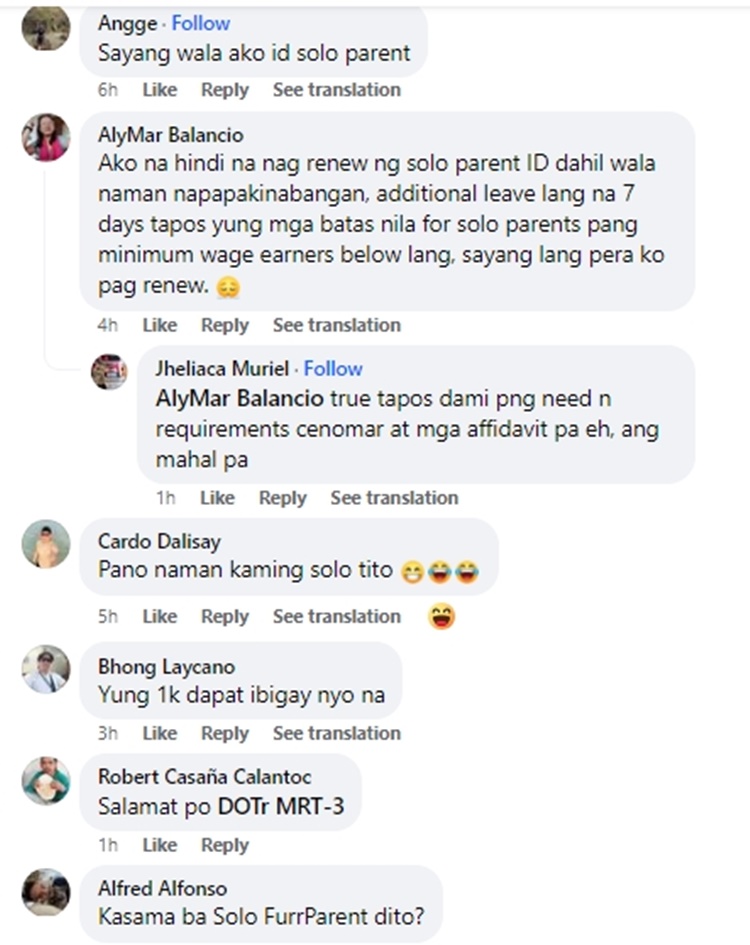Open Alfred Alfonso's profile avatar
This screenshot has height=945, width=750.
[46, 893]
